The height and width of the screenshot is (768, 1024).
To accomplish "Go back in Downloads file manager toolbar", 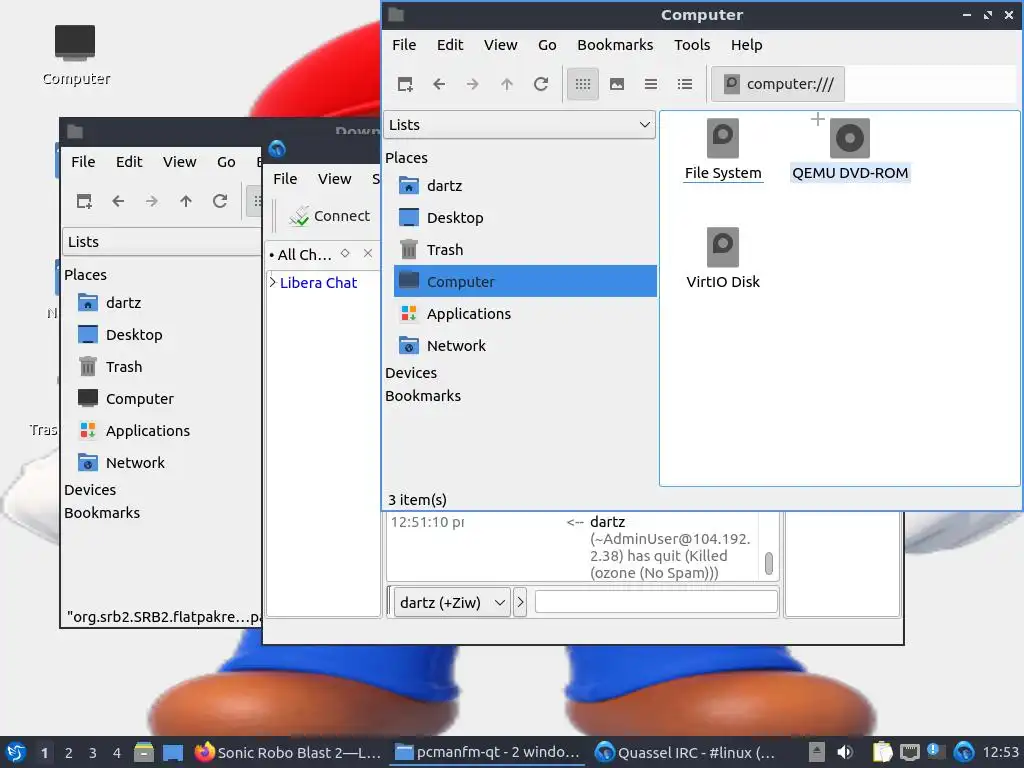I will tap(118, 201).
